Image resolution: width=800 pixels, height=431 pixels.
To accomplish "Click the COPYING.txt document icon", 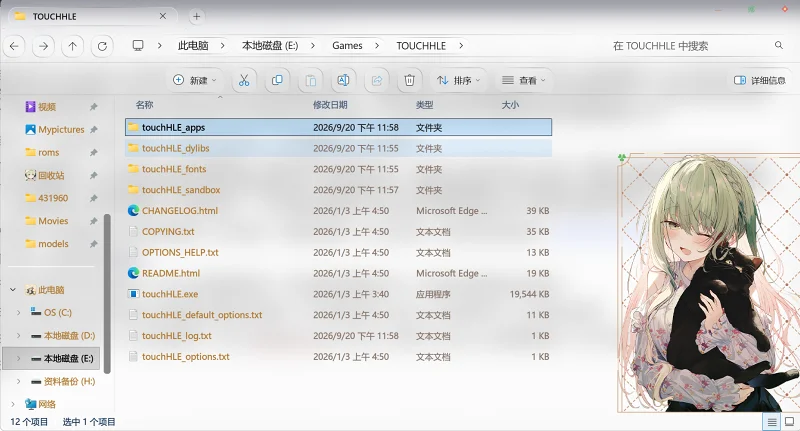I will [133, 232].
